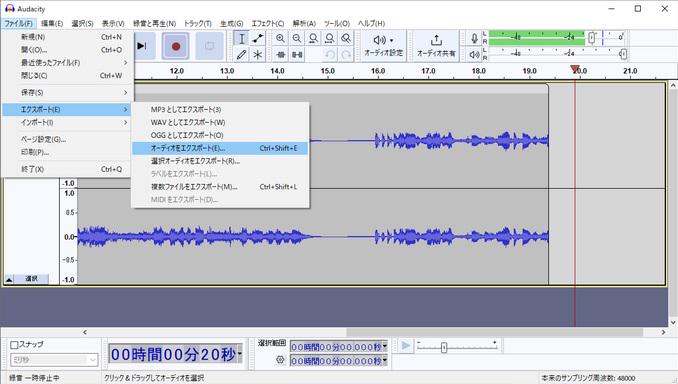This screenshot has height=384, width=678.
Task: Click the Zoom In magnifier
Action: click(280, 38)
